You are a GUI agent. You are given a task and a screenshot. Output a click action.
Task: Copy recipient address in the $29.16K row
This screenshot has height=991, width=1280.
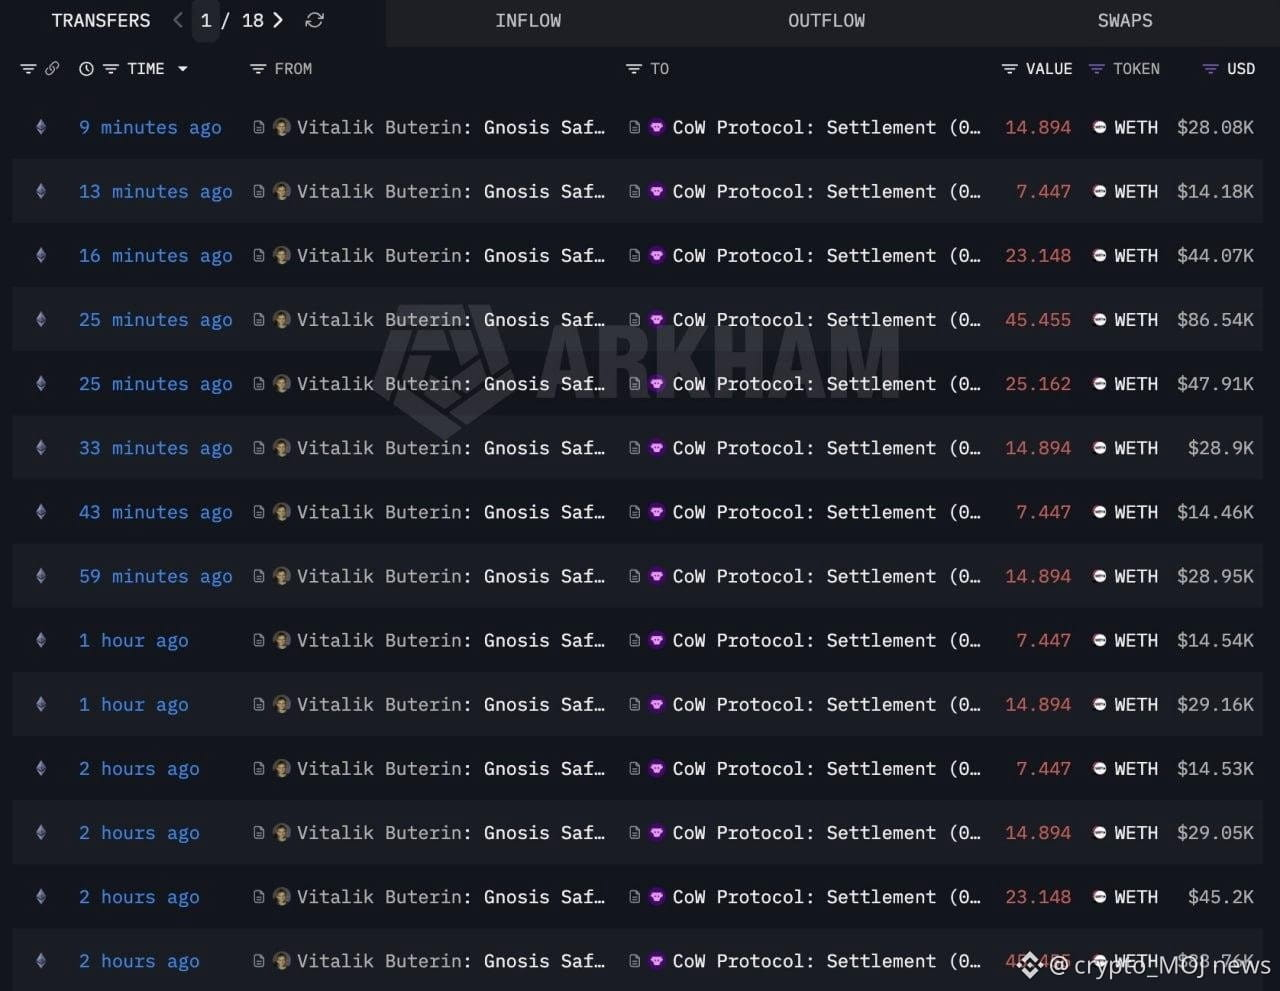(x=635, y=704)
